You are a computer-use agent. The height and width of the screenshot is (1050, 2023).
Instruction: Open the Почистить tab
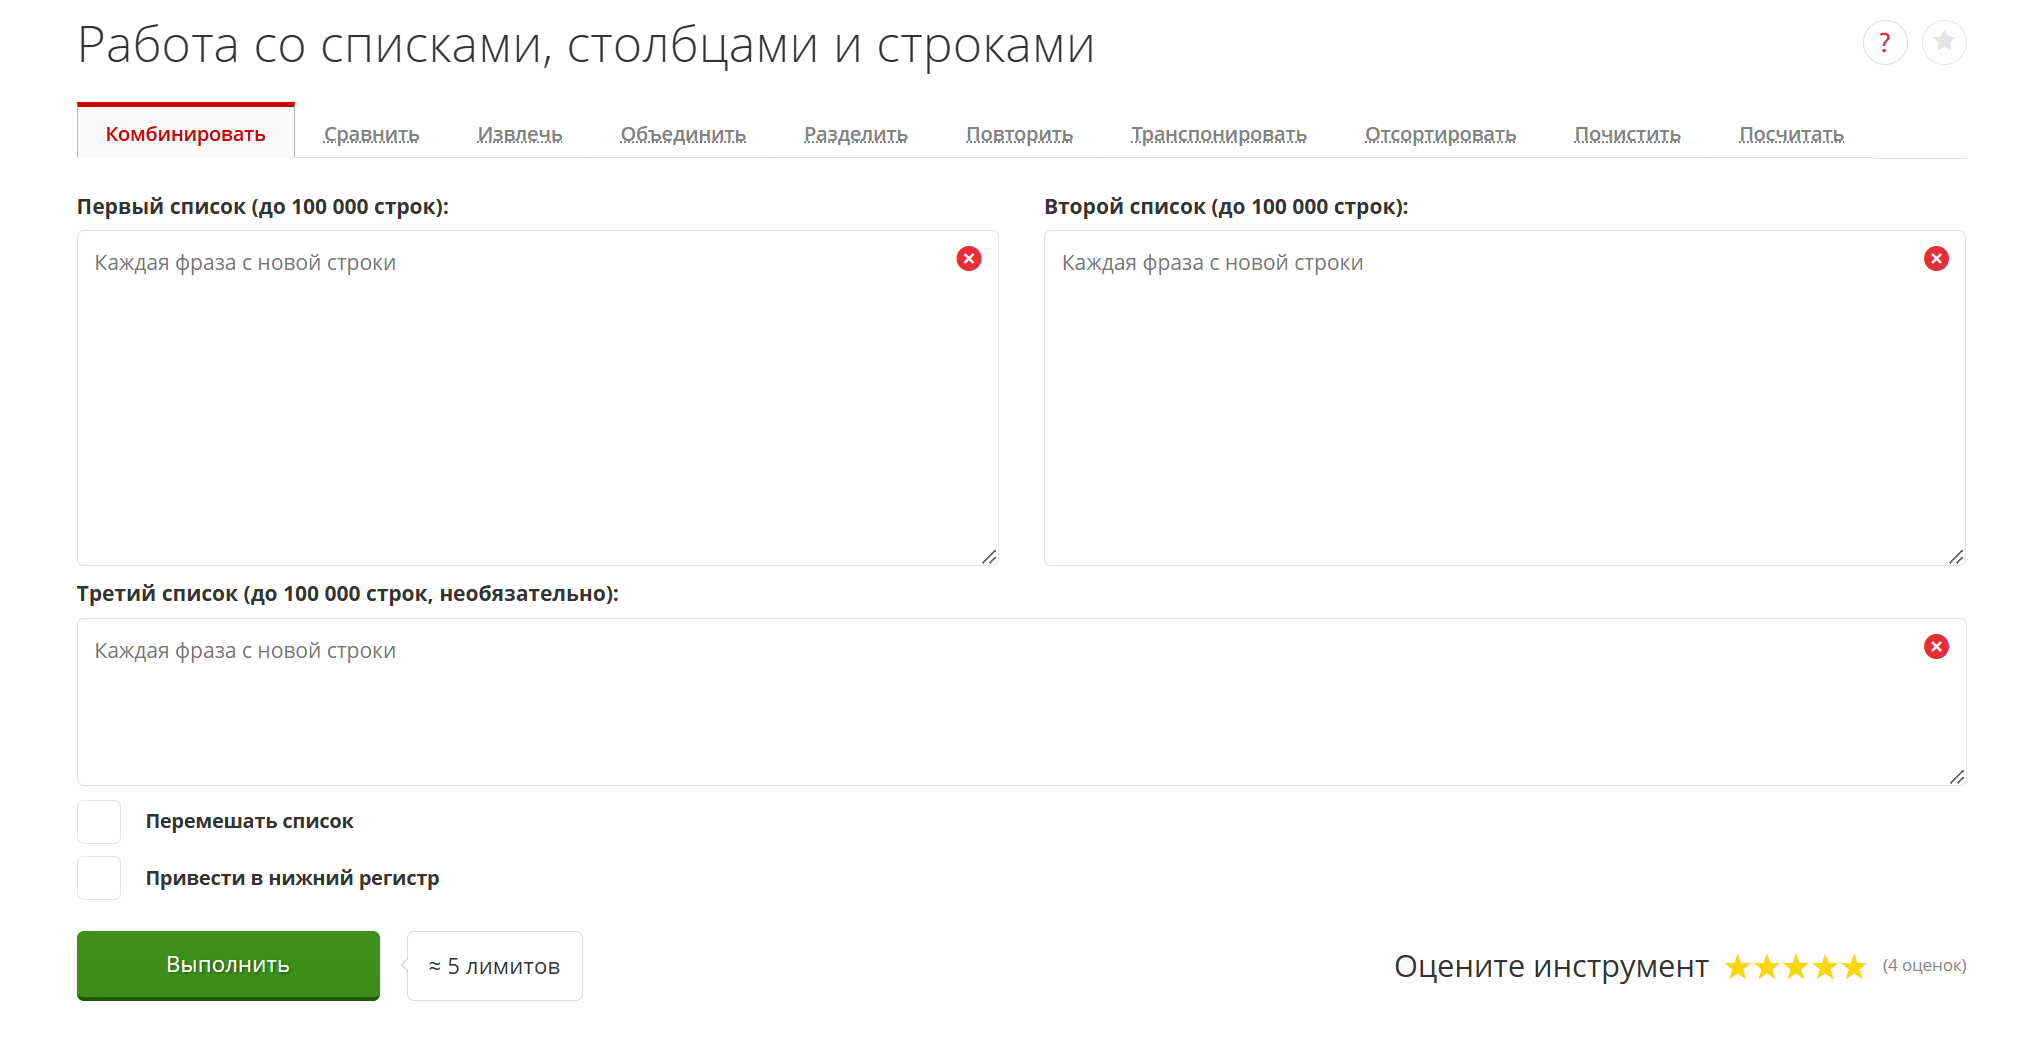tap(1627, 134)
